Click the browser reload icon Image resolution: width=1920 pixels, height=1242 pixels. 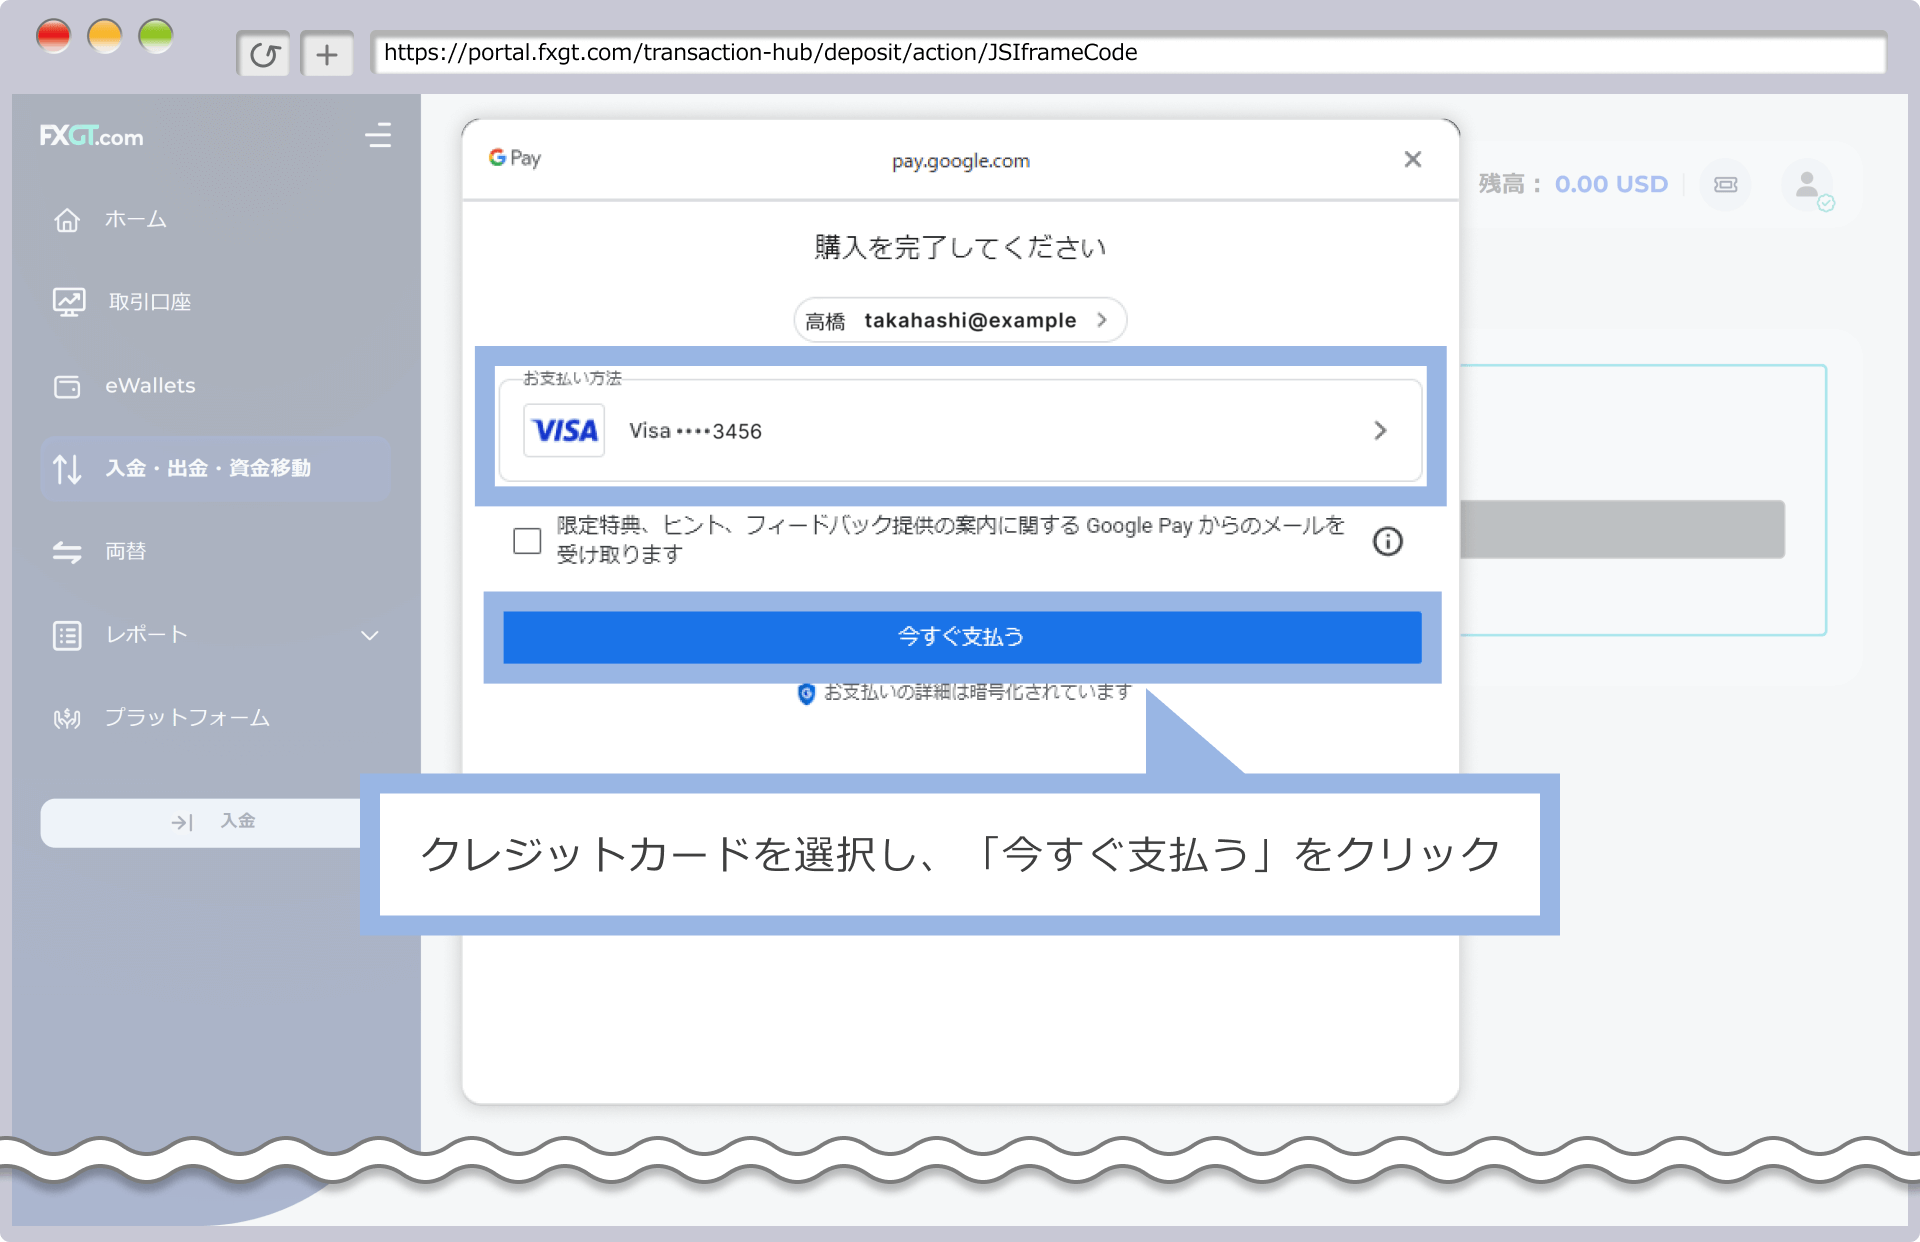tap(264, 54)
